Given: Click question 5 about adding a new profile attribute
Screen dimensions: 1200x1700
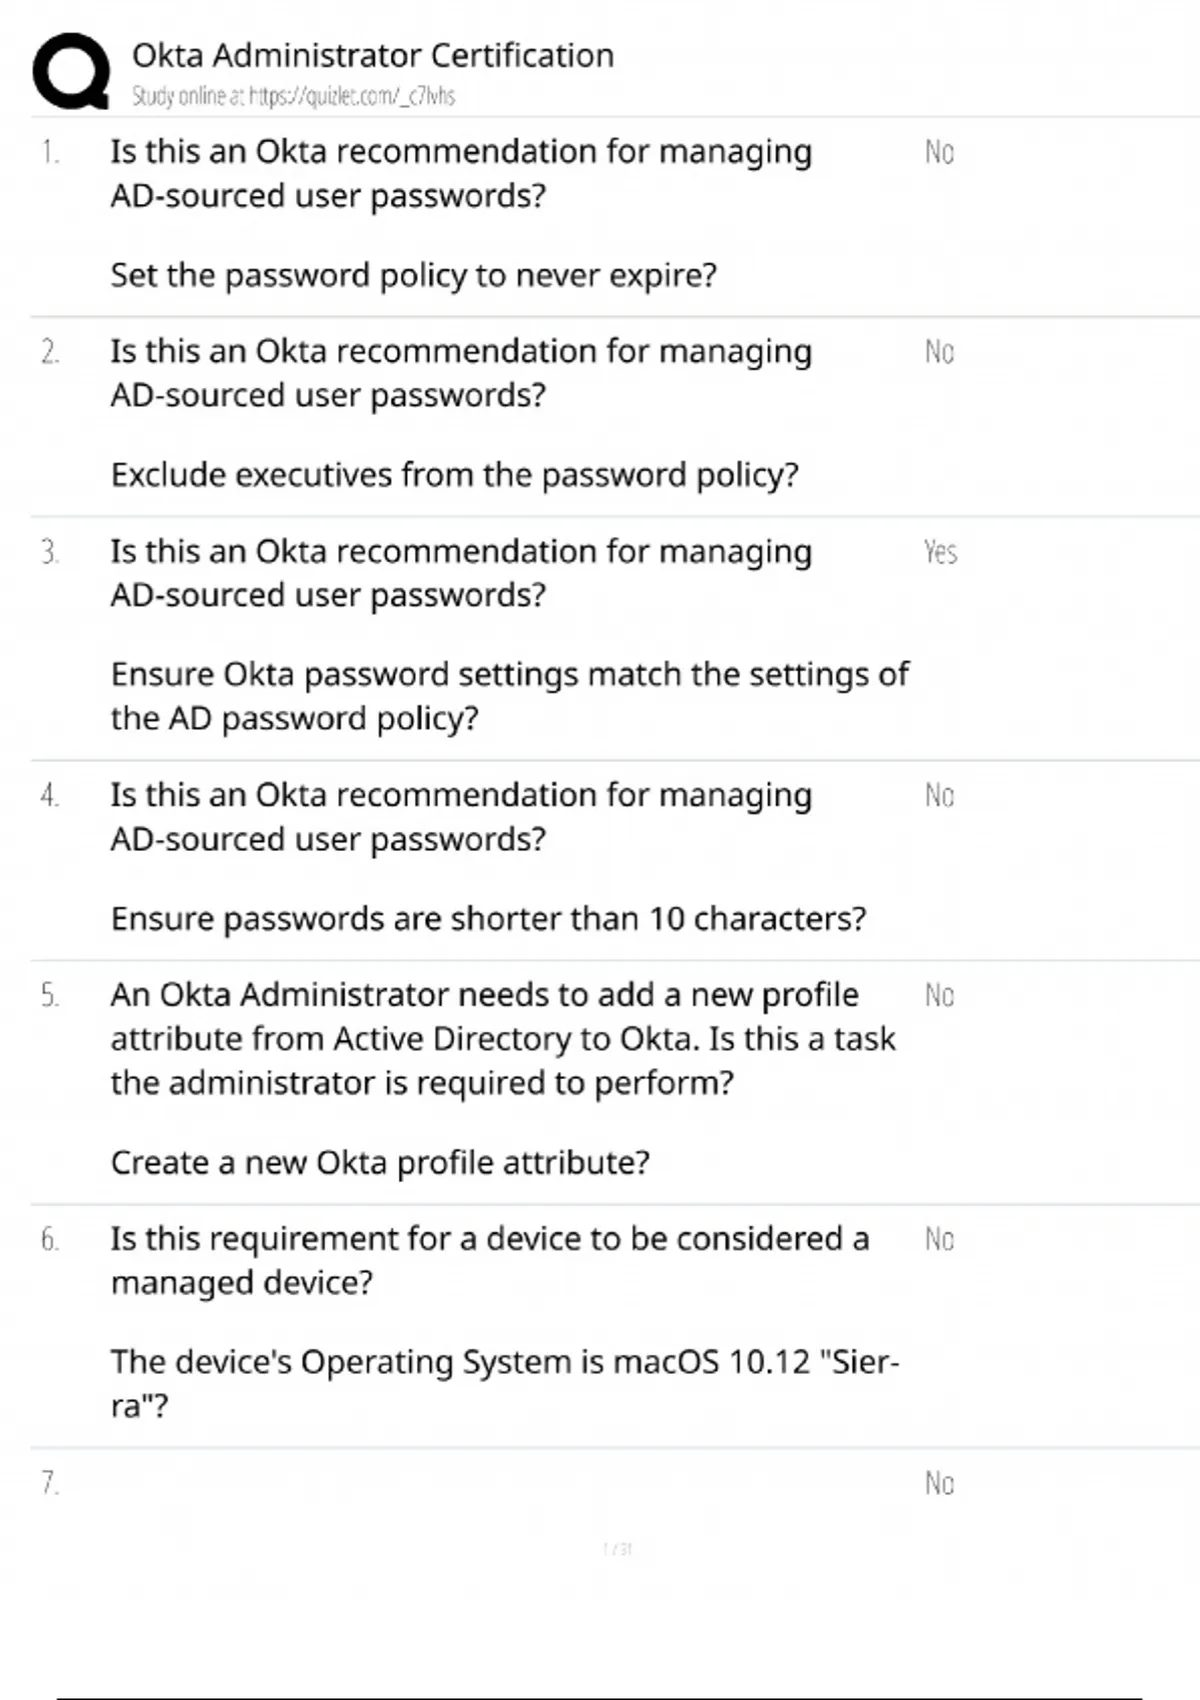Looking at the screenshot, I should coord(503,1039).
